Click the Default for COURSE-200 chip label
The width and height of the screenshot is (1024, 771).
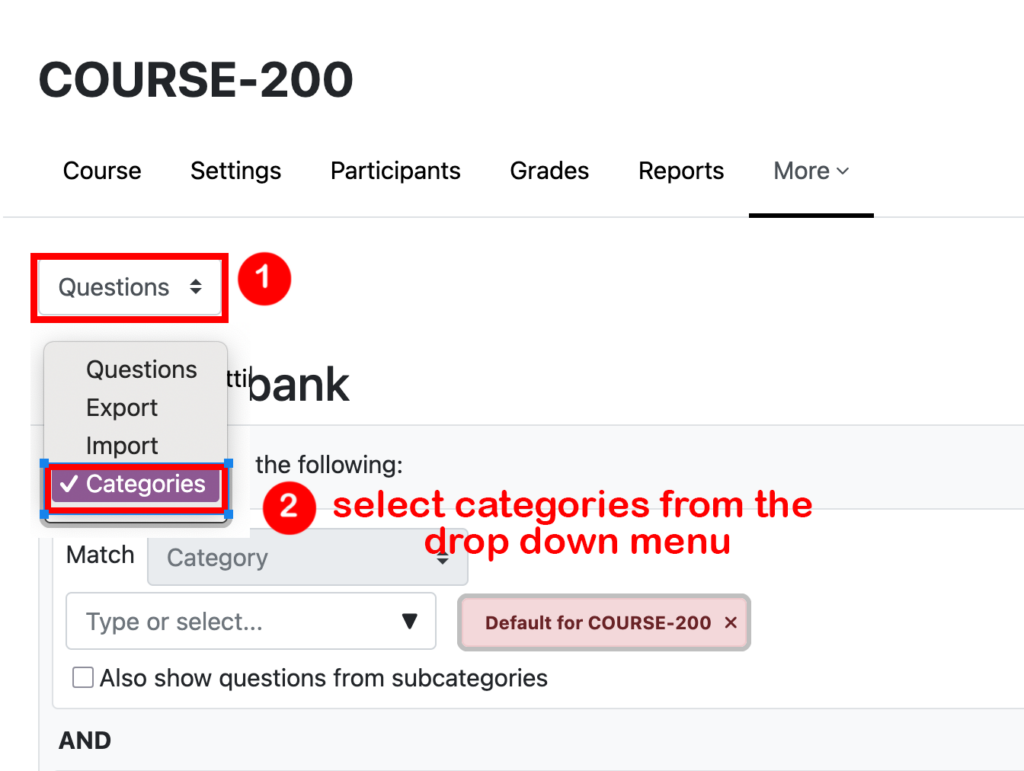pos(598,623)
